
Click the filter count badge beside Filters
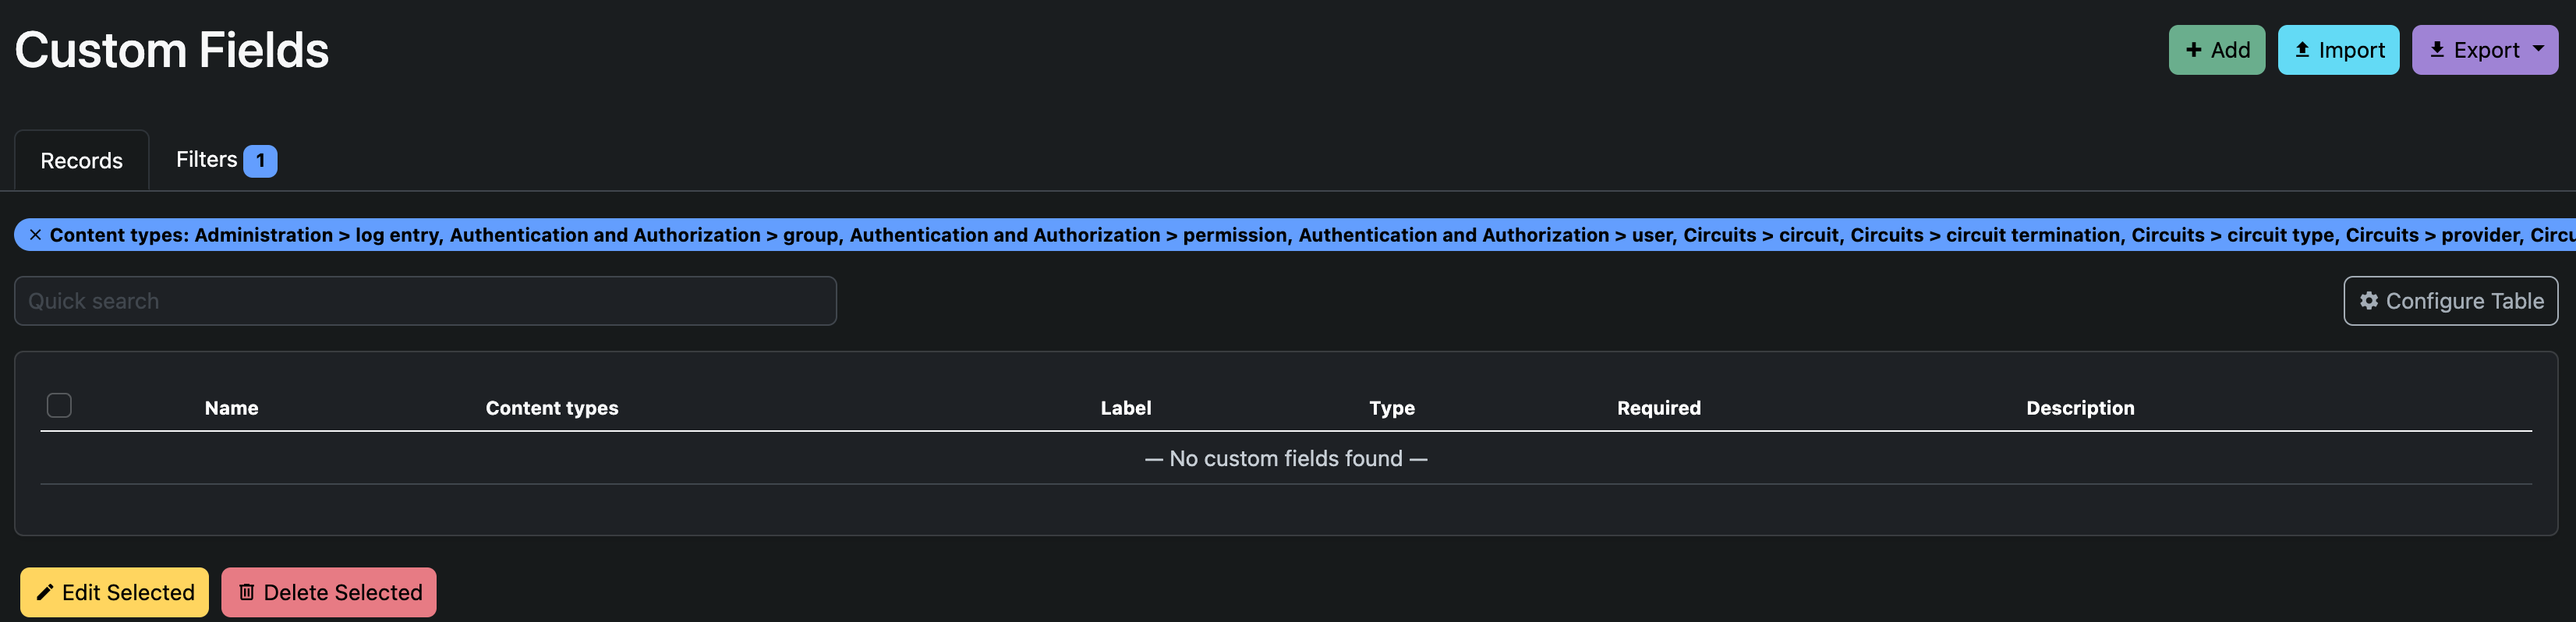coord(261,159)
